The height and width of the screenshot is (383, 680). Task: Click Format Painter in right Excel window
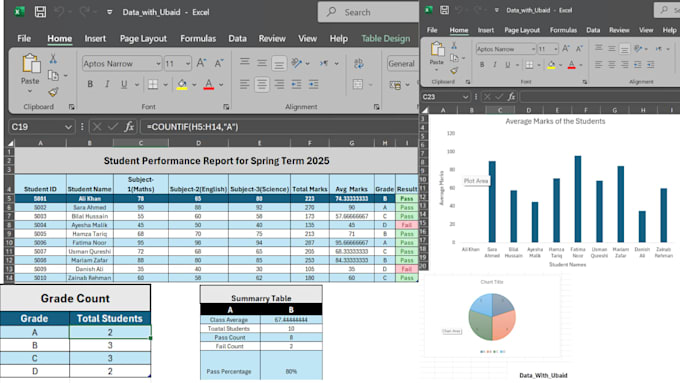coord(454,70)
